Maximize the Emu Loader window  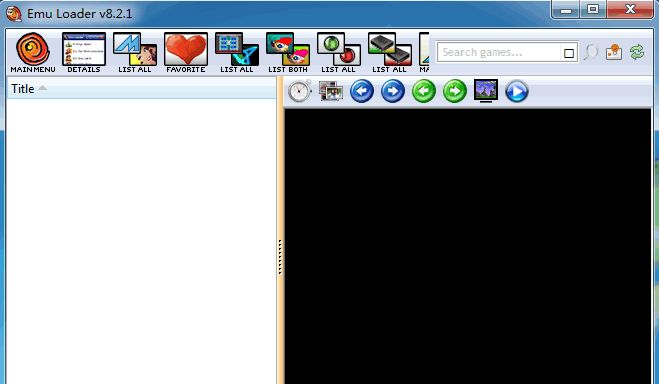tap(593, 9)
